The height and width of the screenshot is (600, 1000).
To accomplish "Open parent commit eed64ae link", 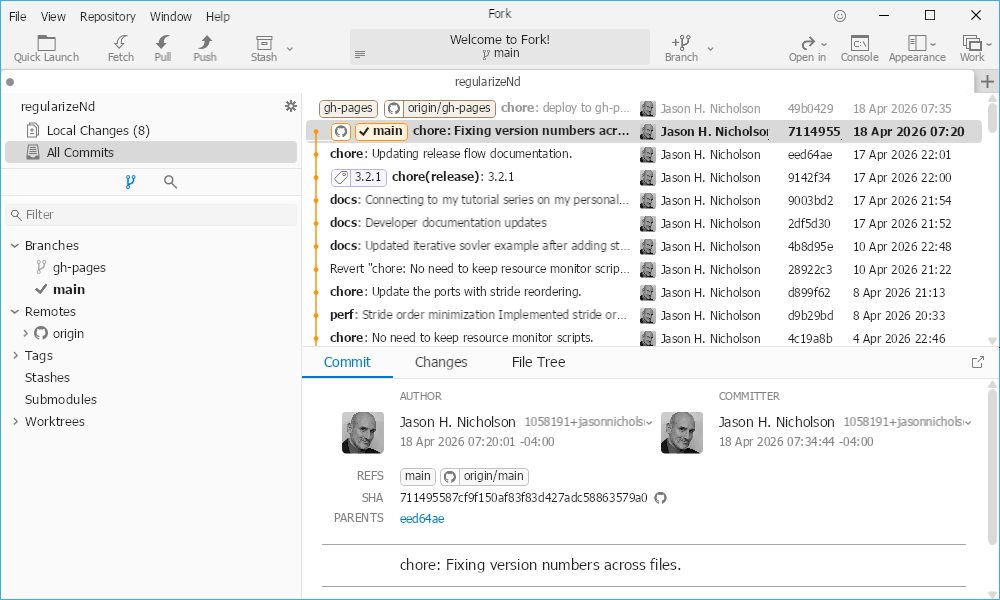I will [x=422, y=519].
